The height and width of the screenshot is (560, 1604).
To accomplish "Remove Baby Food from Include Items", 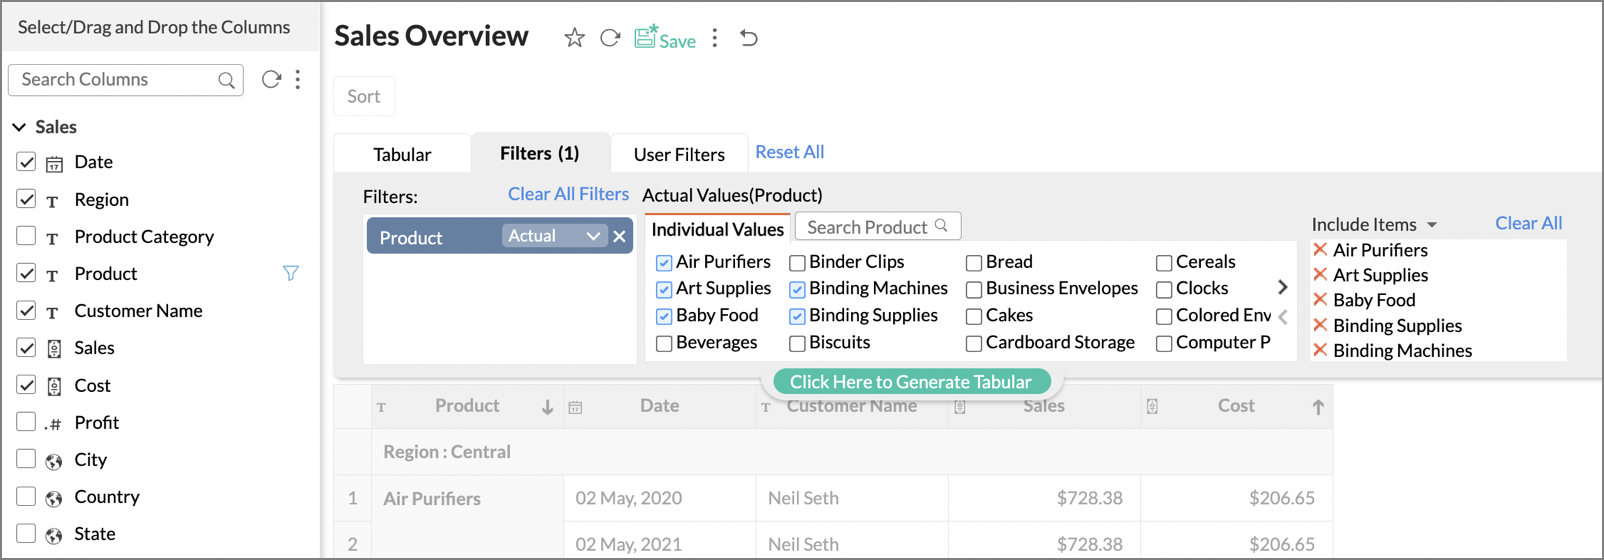I will point(1320,300).
